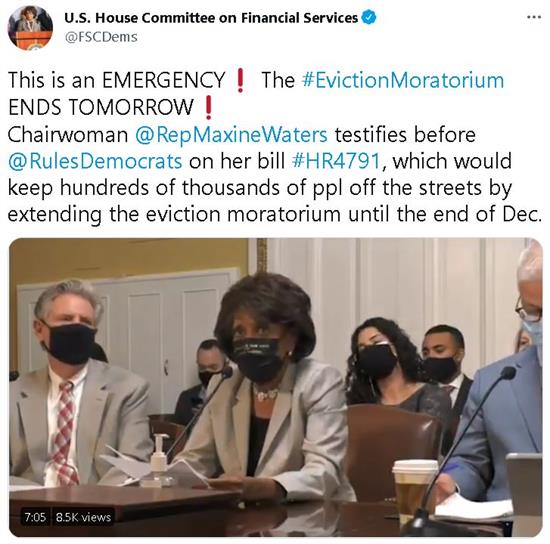This screenshot has height=544, width=550.
Task: Visit the @RulesDemocrats mention
Action: pos(95,161)
